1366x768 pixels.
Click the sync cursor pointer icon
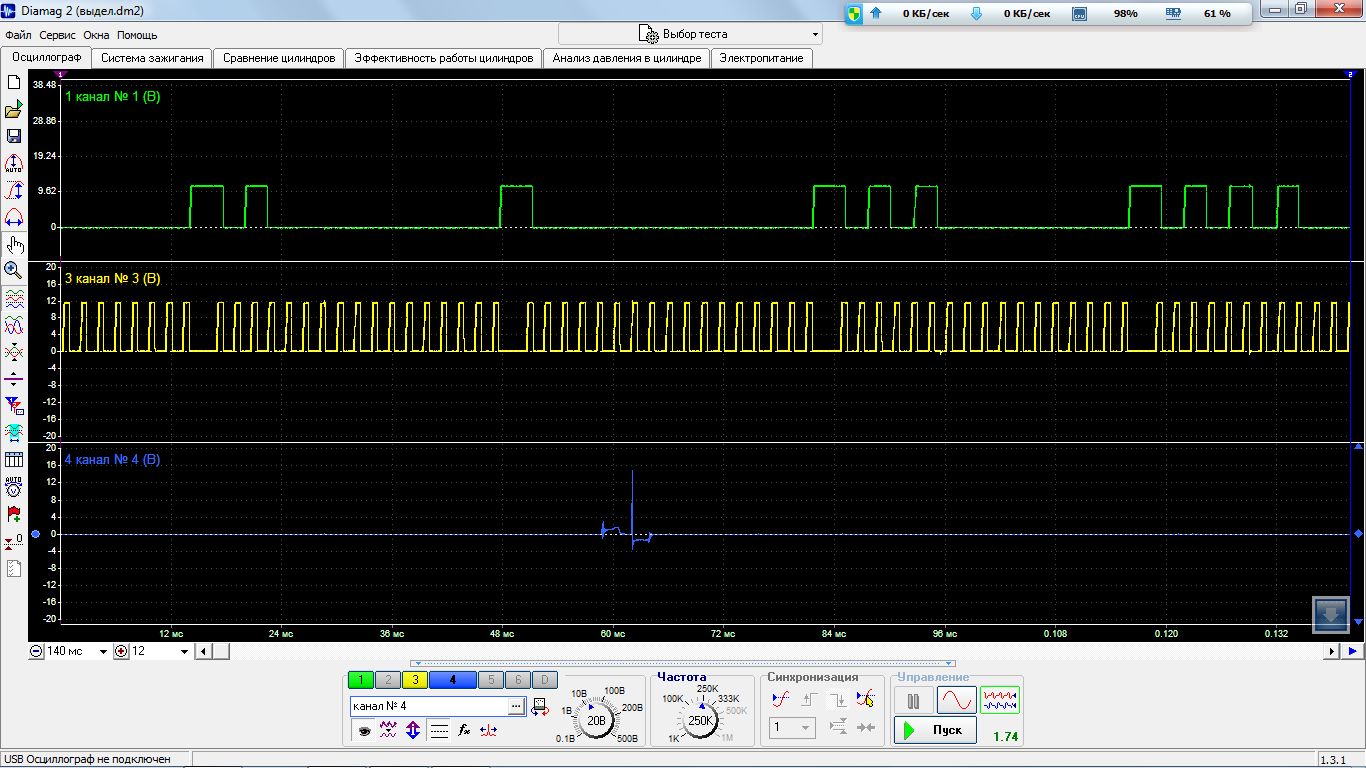point(866,699)
